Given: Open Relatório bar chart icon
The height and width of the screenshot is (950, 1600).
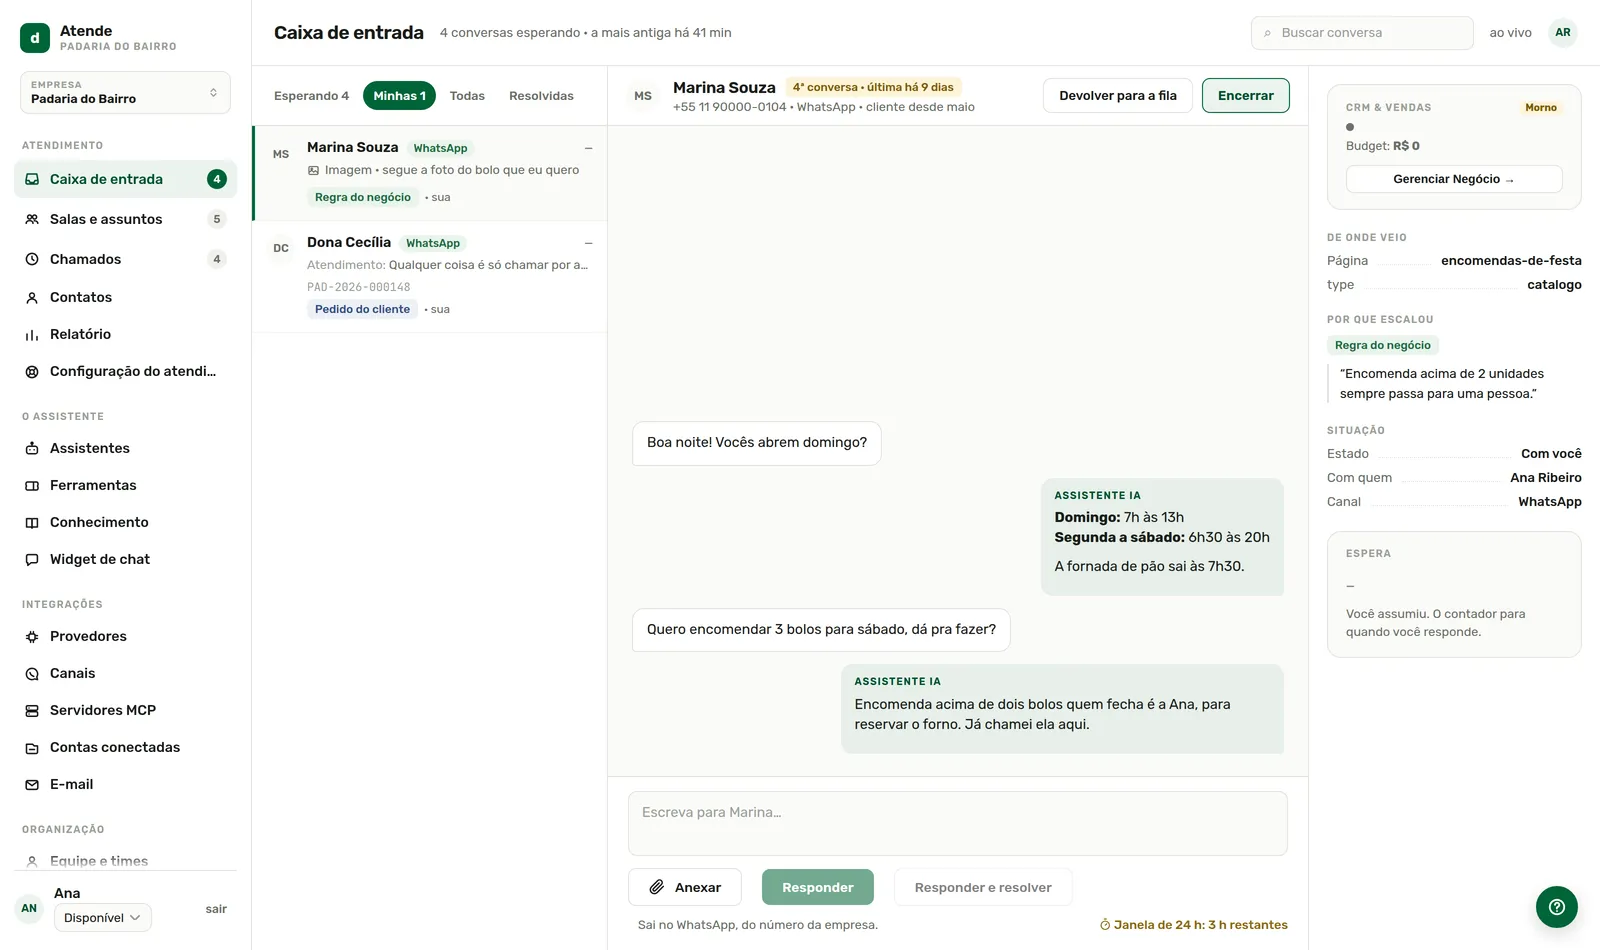Looking at the screenshot, I should coord(32,334).
